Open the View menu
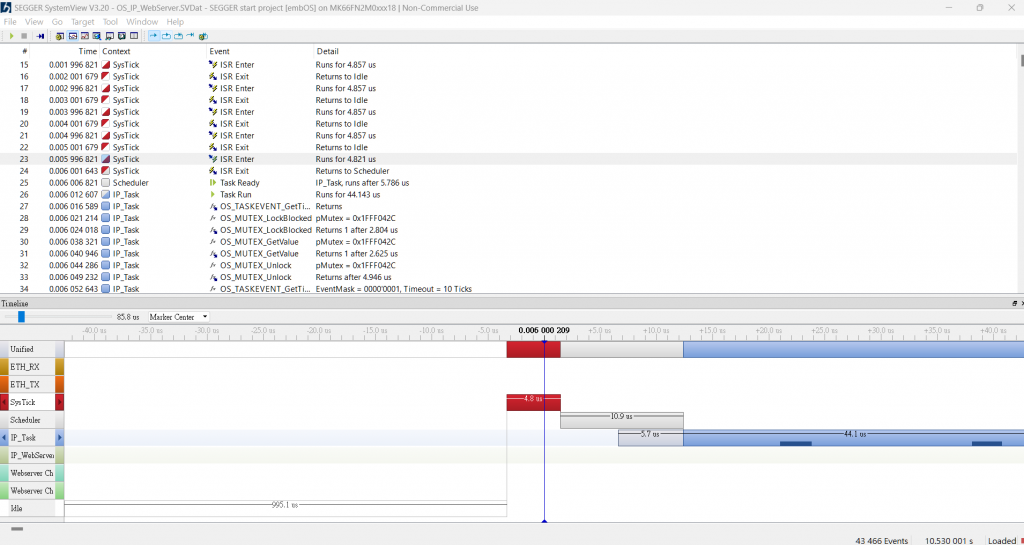The image size is (1024, 545). (x=34, y=22)
